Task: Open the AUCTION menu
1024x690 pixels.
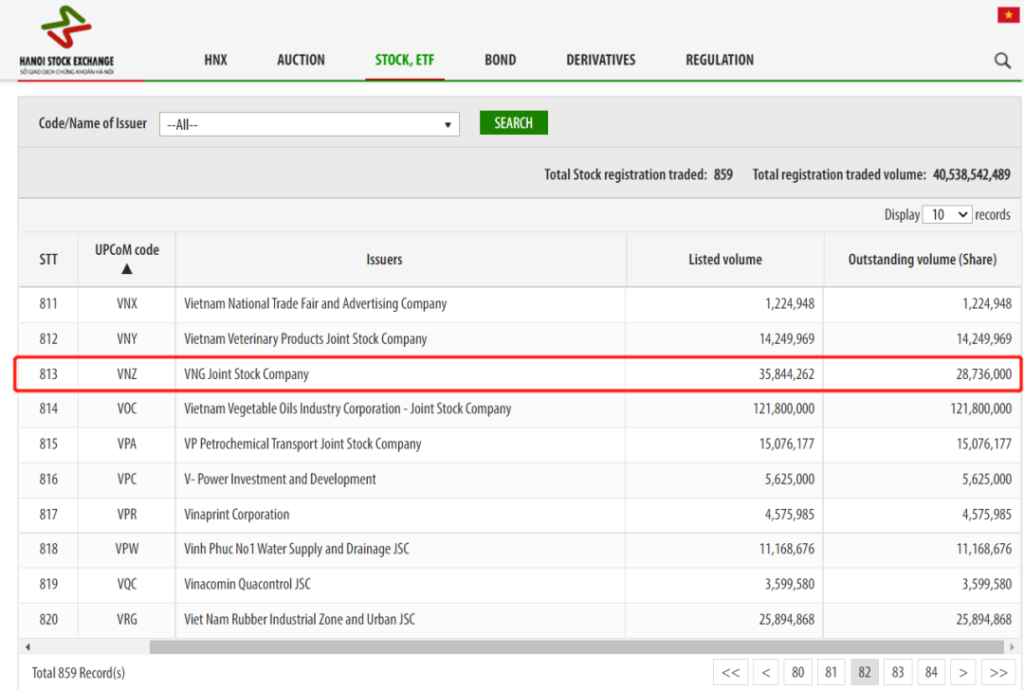Action: click(x=300, y=60)
